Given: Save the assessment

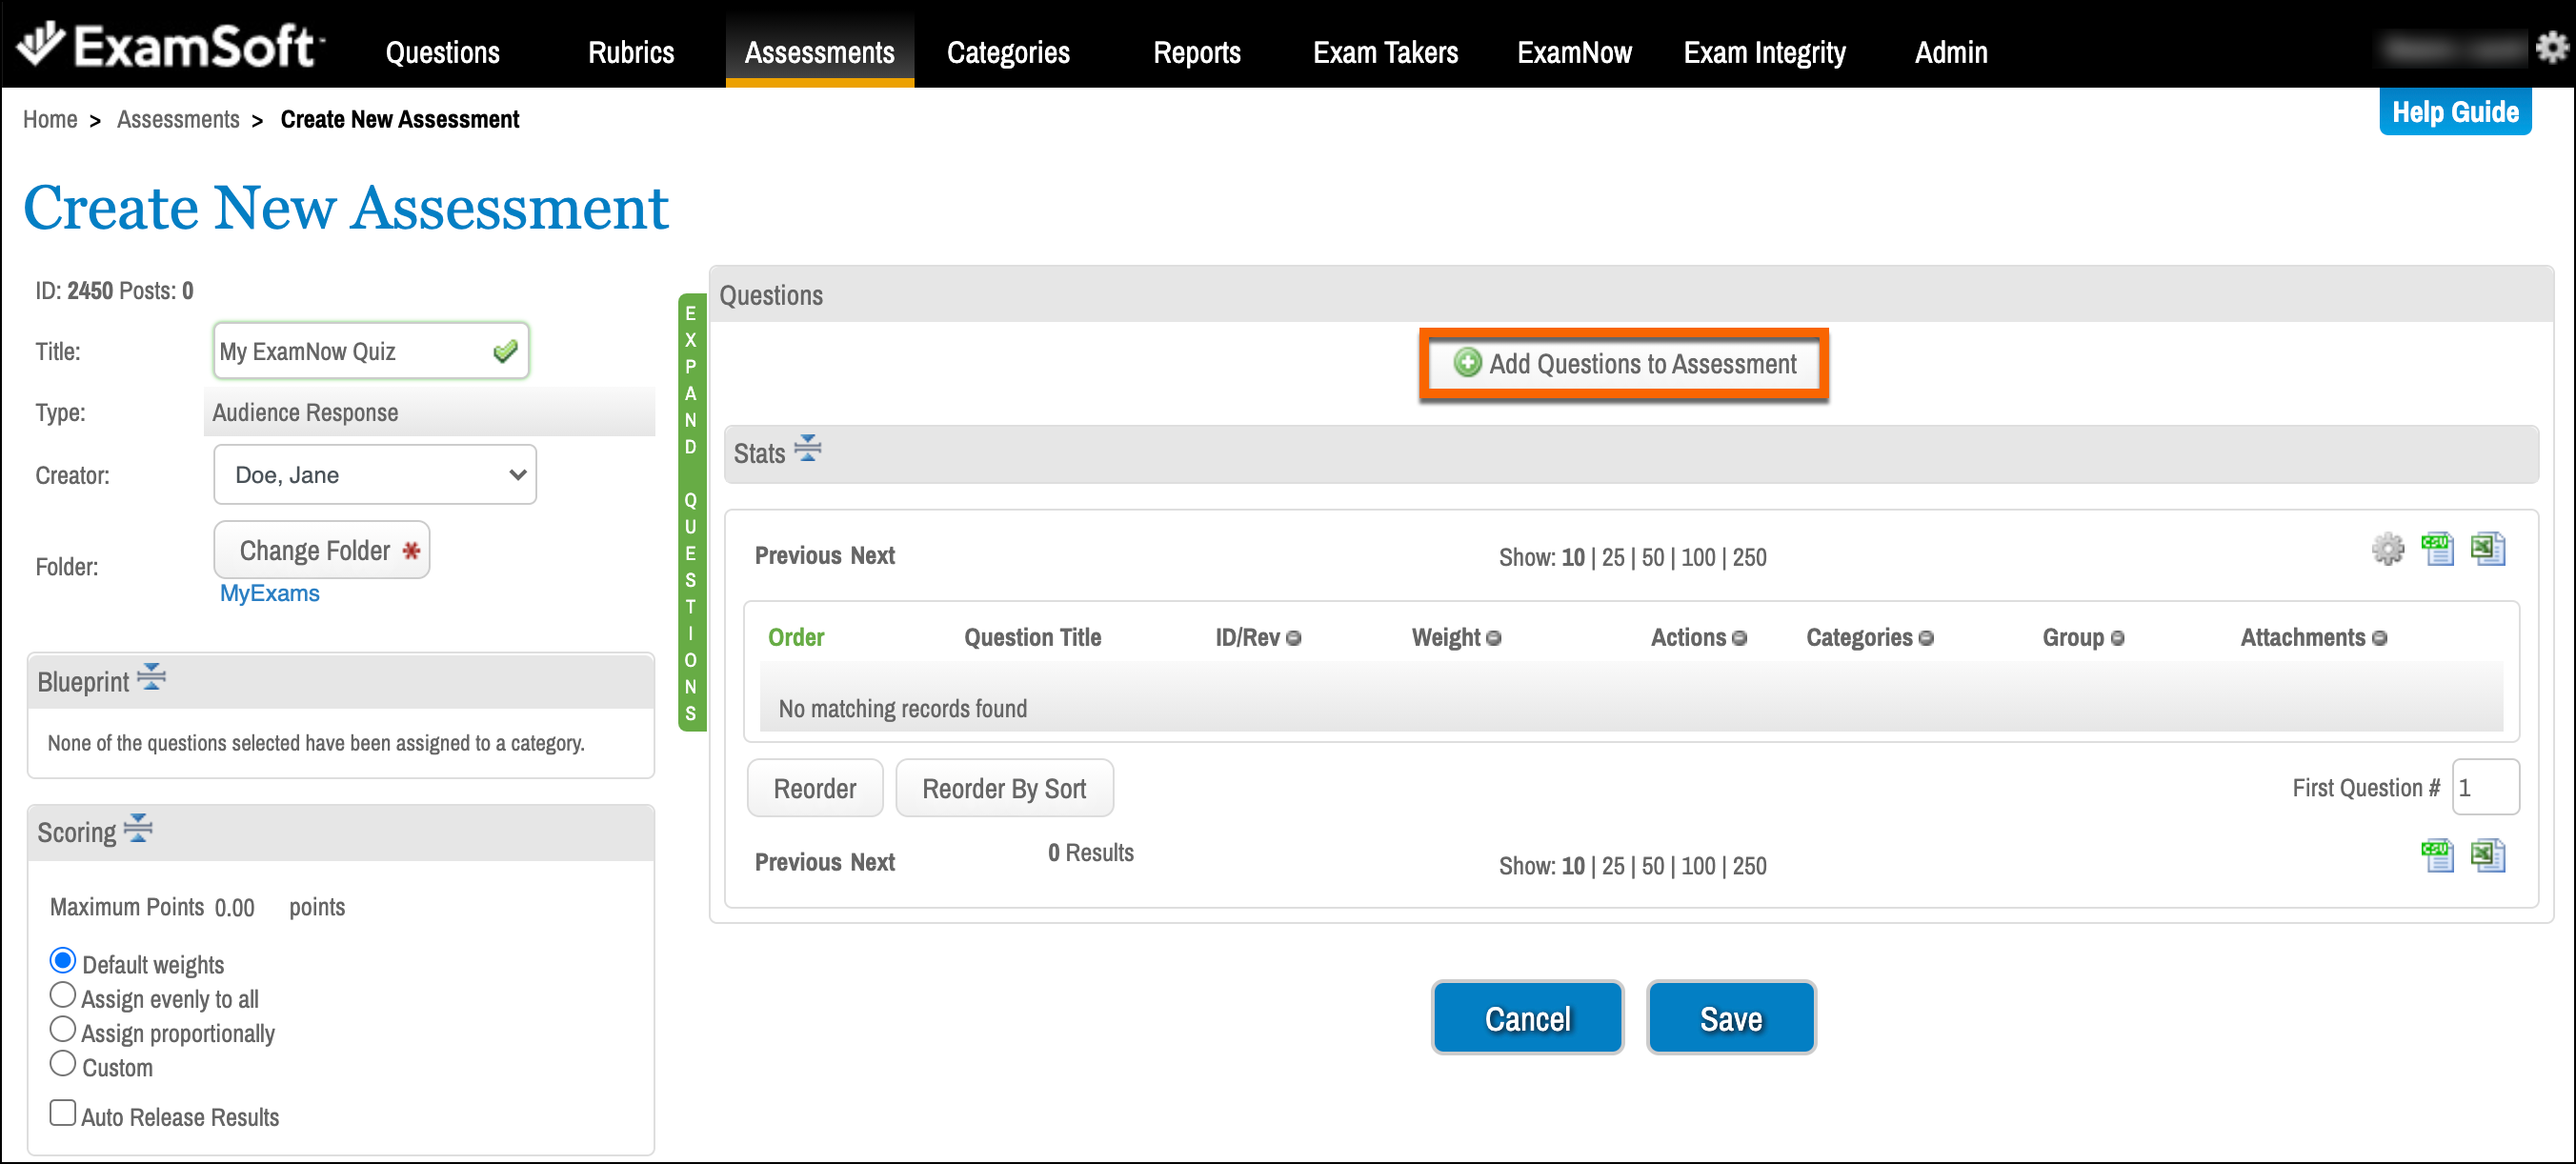Looking at the screenshot, I should point(1731,1018).
